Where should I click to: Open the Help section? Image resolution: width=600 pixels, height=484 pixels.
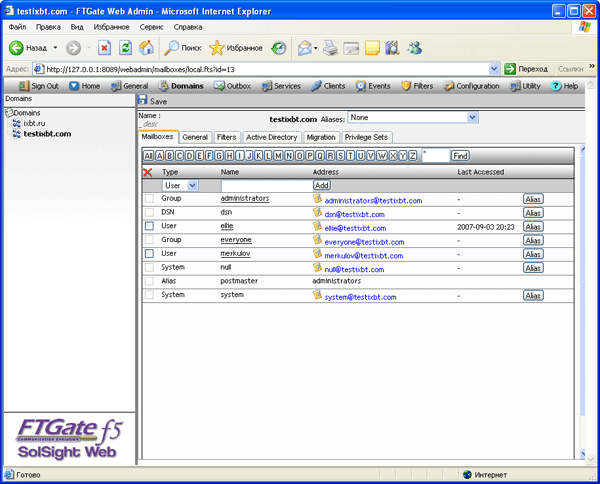[564, 86]
